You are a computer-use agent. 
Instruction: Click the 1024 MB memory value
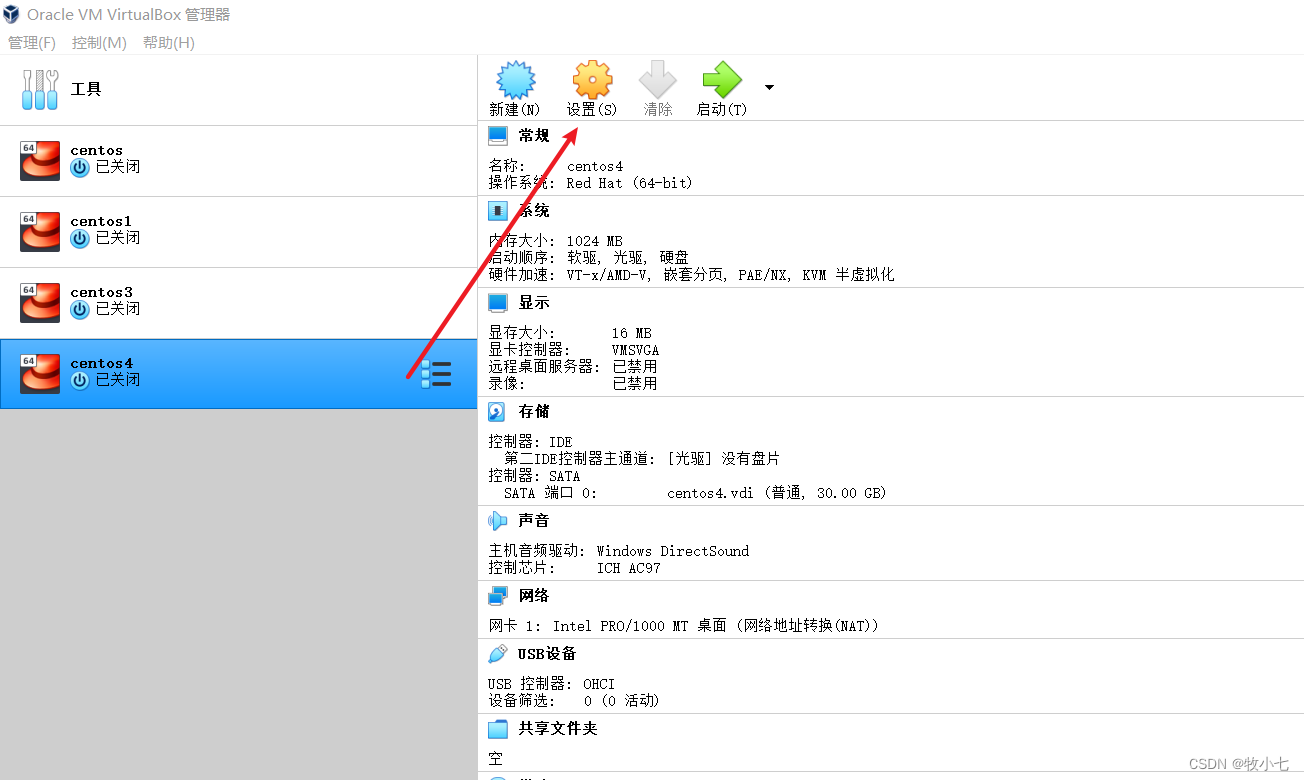pyautogui.click(x=594, y=241)
